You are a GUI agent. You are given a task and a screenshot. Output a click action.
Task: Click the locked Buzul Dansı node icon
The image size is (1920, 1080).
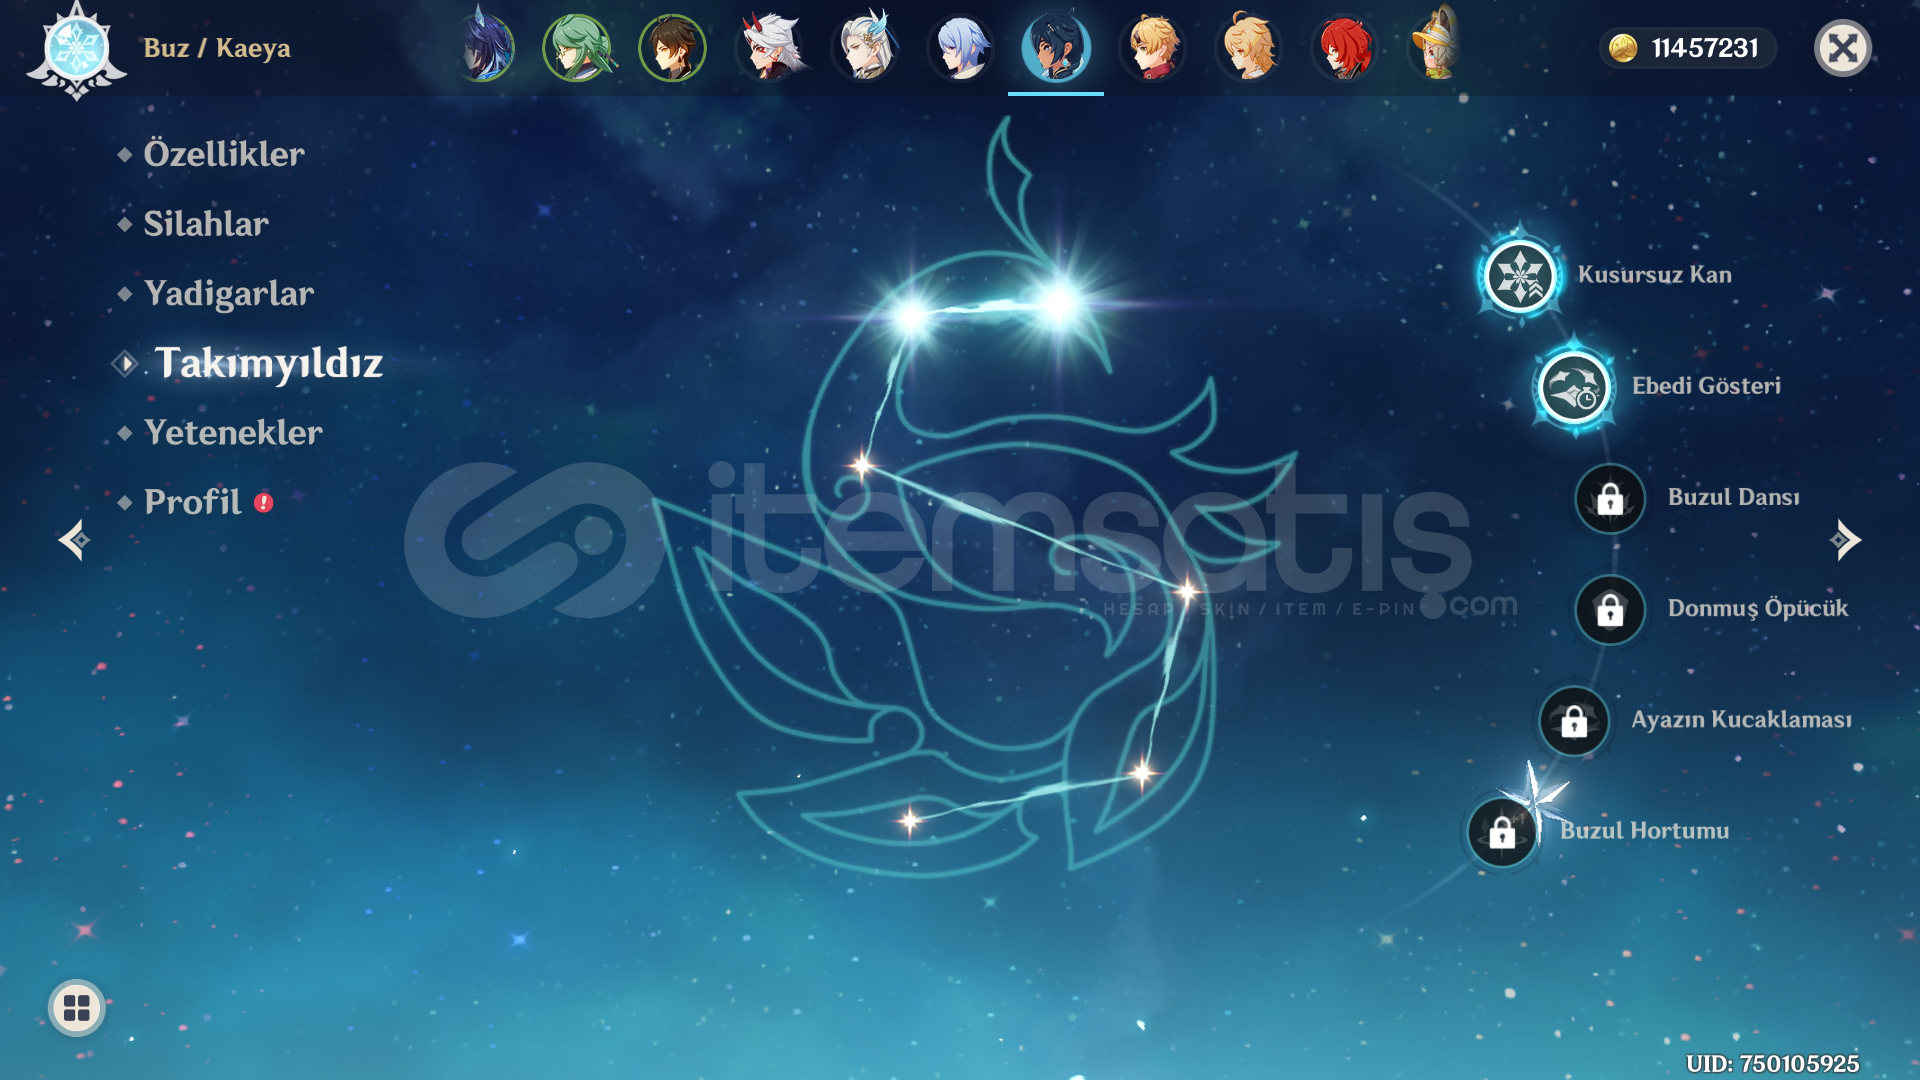(1610, 498)
